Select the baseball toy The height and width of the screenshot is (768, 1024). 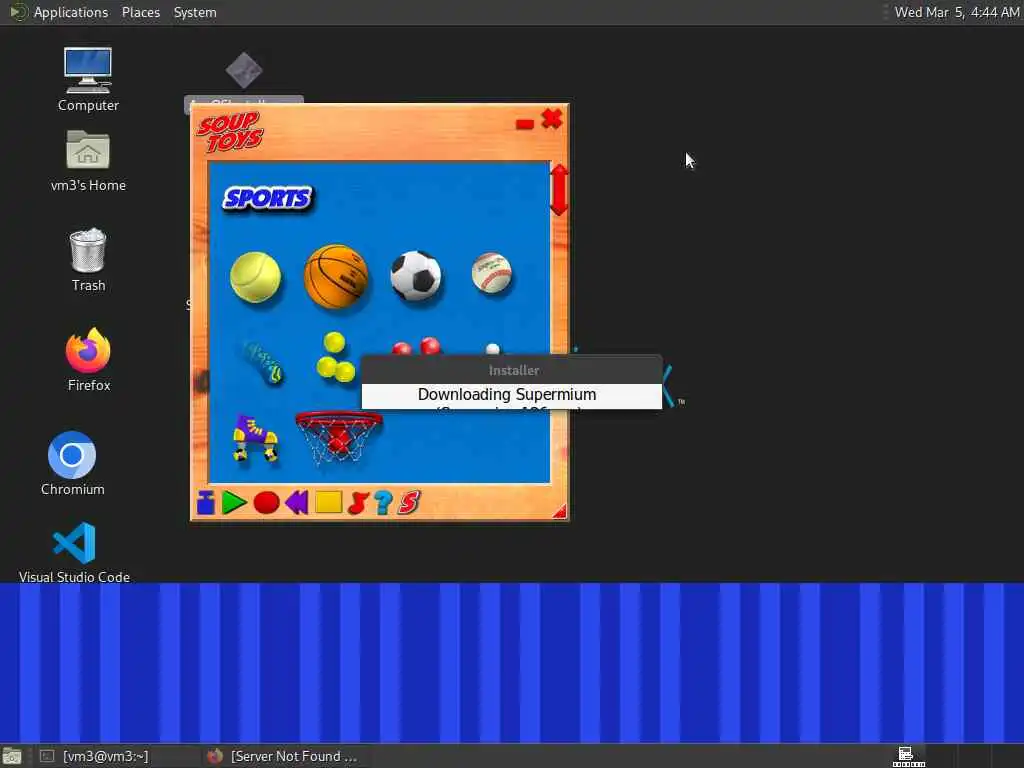(492, 273)
